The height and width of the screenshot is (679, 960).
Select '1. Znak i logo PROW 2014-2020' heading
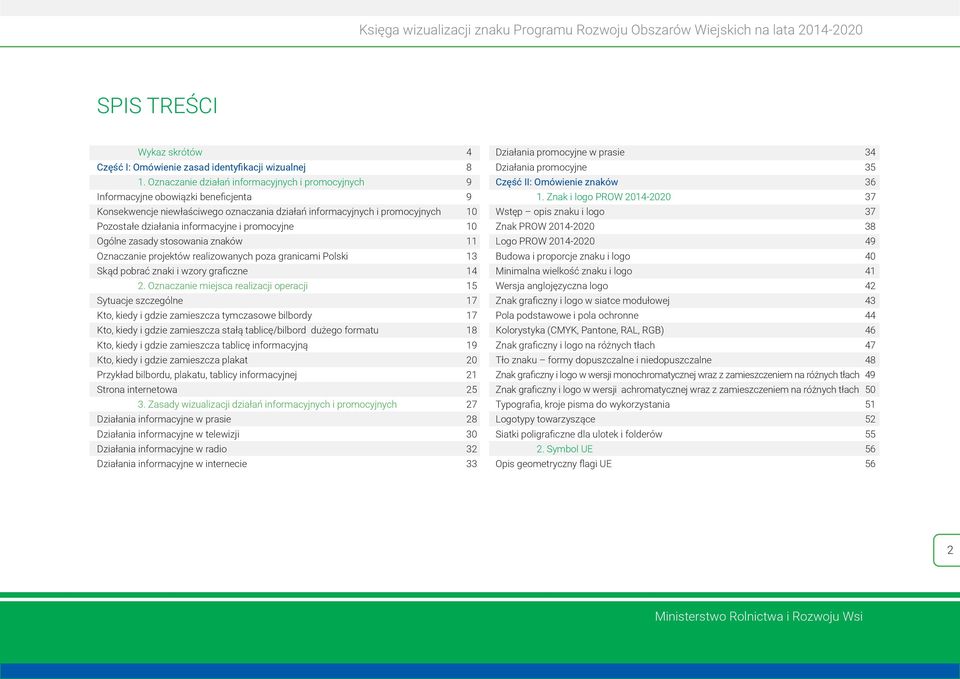tap(603, 197)
